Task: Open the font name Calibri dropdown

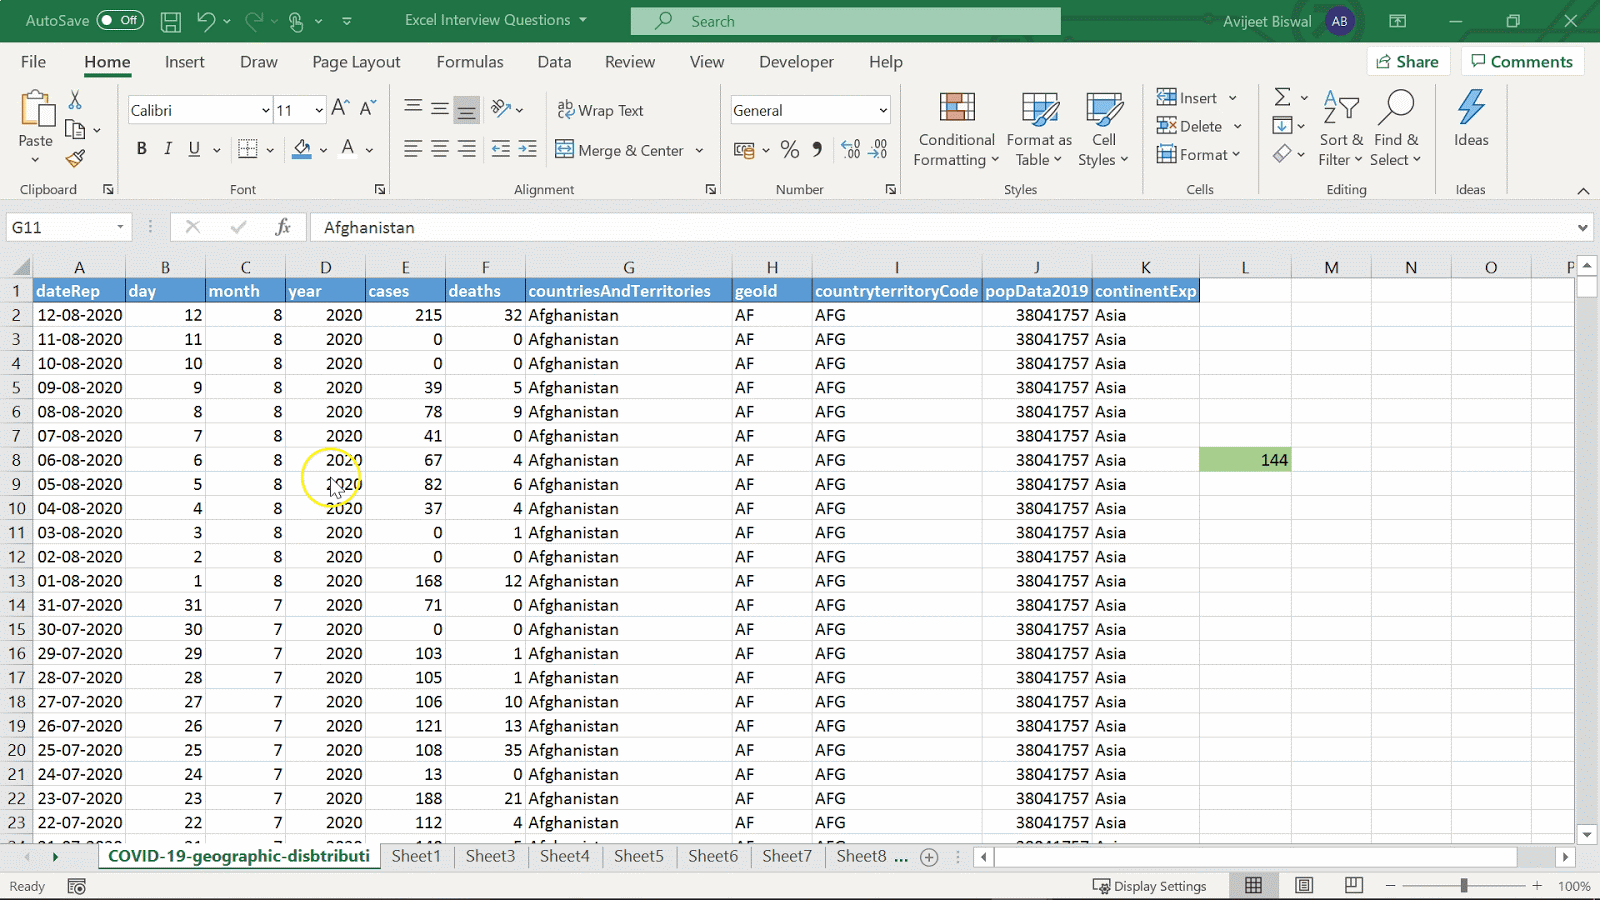Action: pos(265,110)
